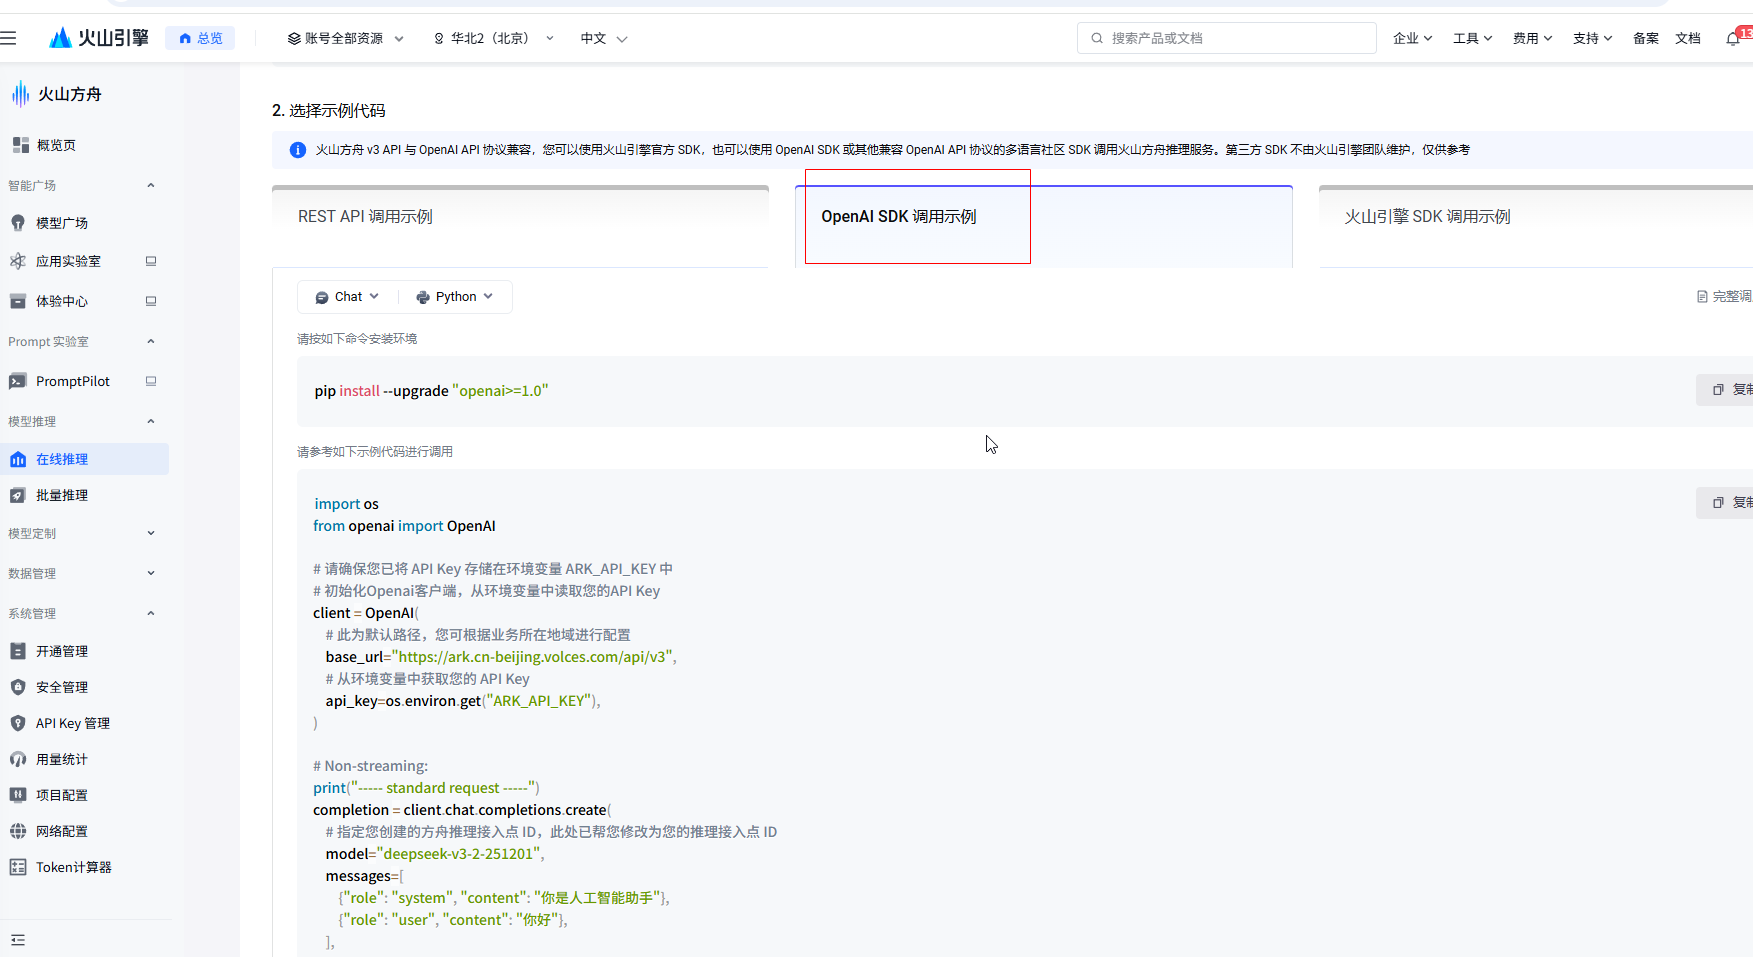This screenshot has width=1753, height=957.
Task: Collapse the Prompt 实验室 section
Action: point(151,341)
